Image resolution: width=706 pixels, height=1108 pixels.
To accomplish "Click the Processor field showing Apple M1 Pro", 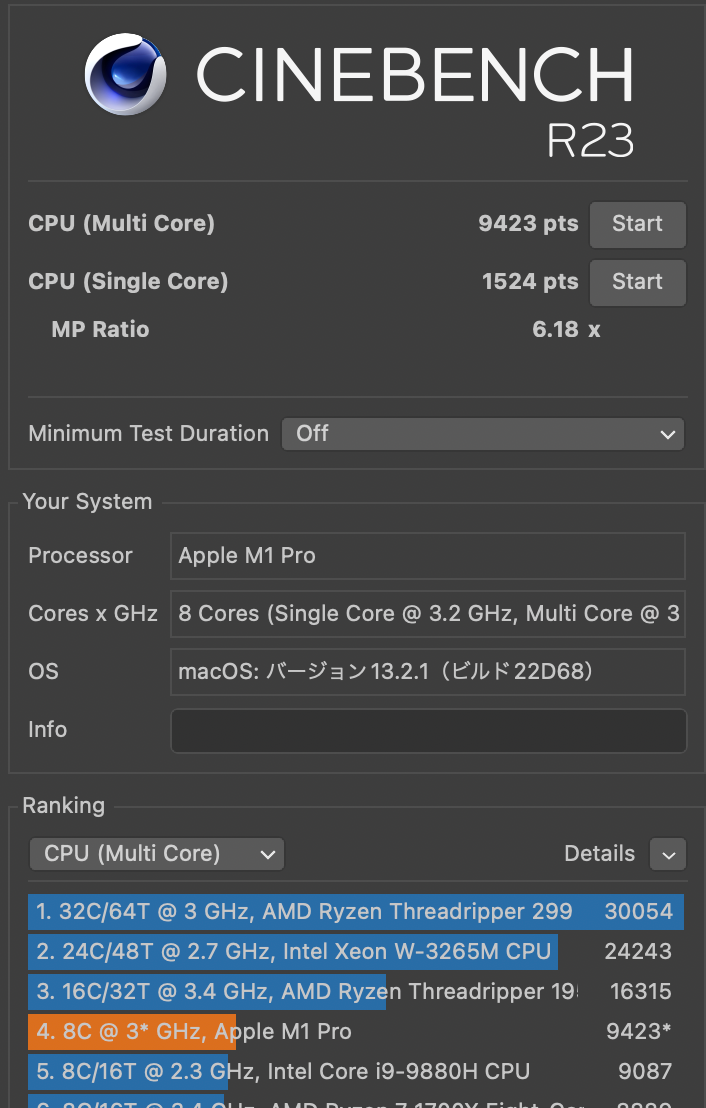I will [x=428, y=556].
